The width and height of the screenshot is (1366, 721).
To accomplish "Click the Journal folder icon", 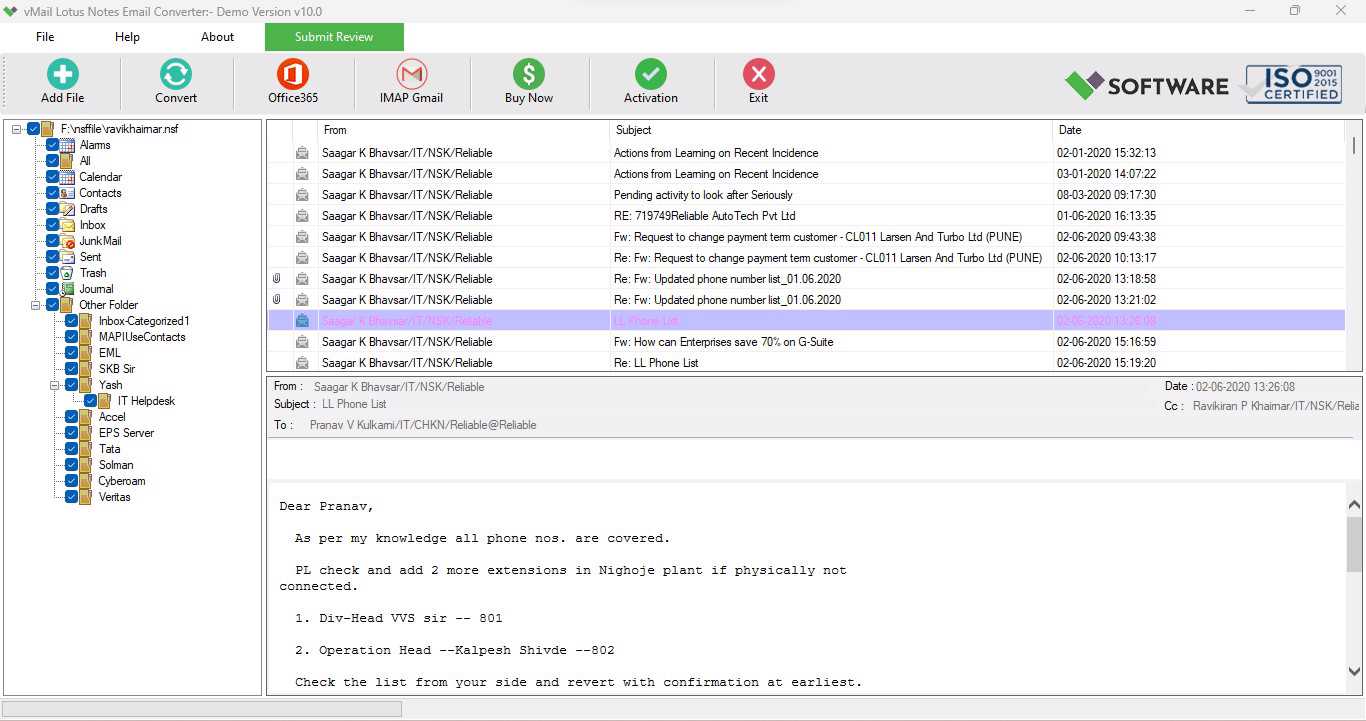I will click(67, 289).
